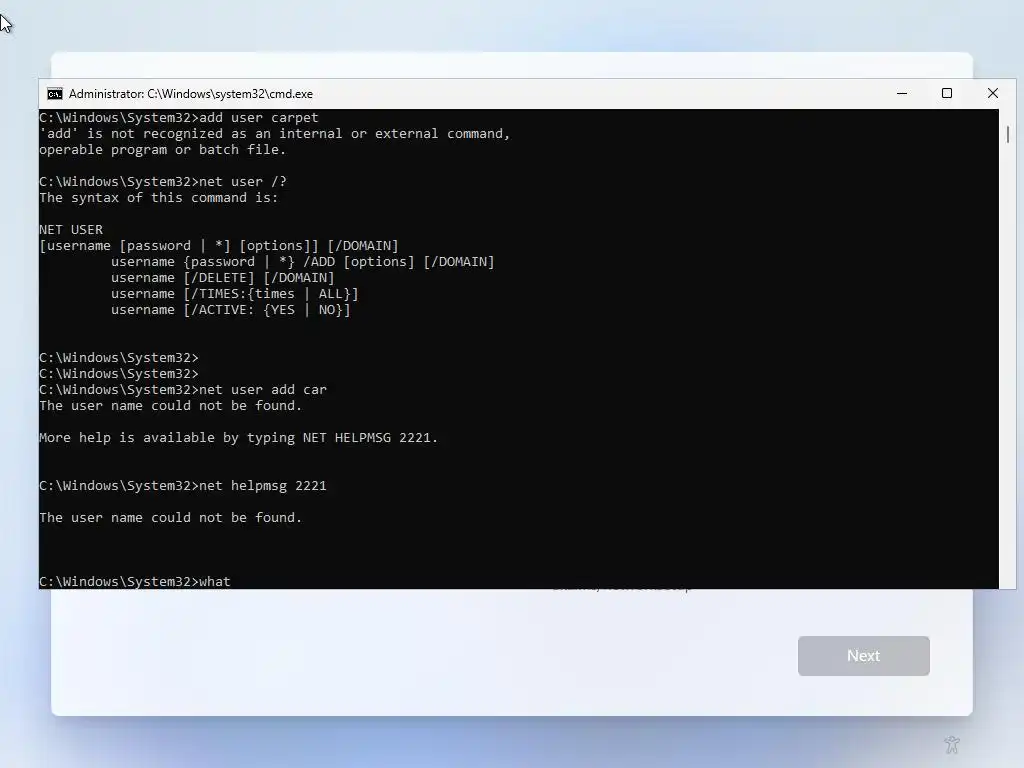The image size is (1024, 768).
Task: Open the accessibility icon at bottom right
Action: pos(952,744)
